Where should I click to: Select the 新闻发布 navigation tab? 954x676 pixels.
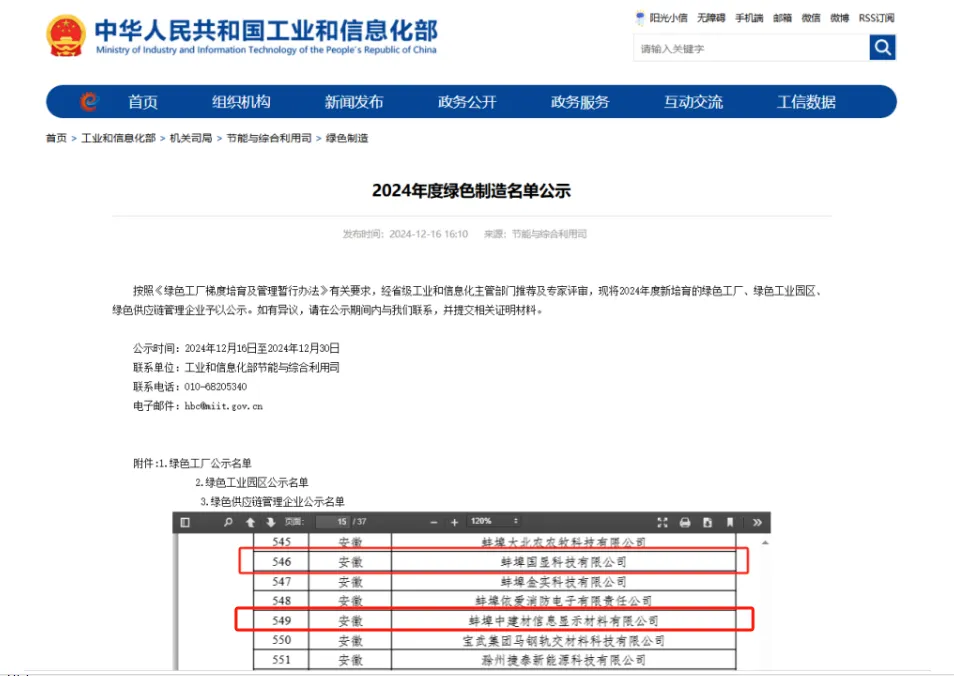pyautogui.click(x=354, y=102)
